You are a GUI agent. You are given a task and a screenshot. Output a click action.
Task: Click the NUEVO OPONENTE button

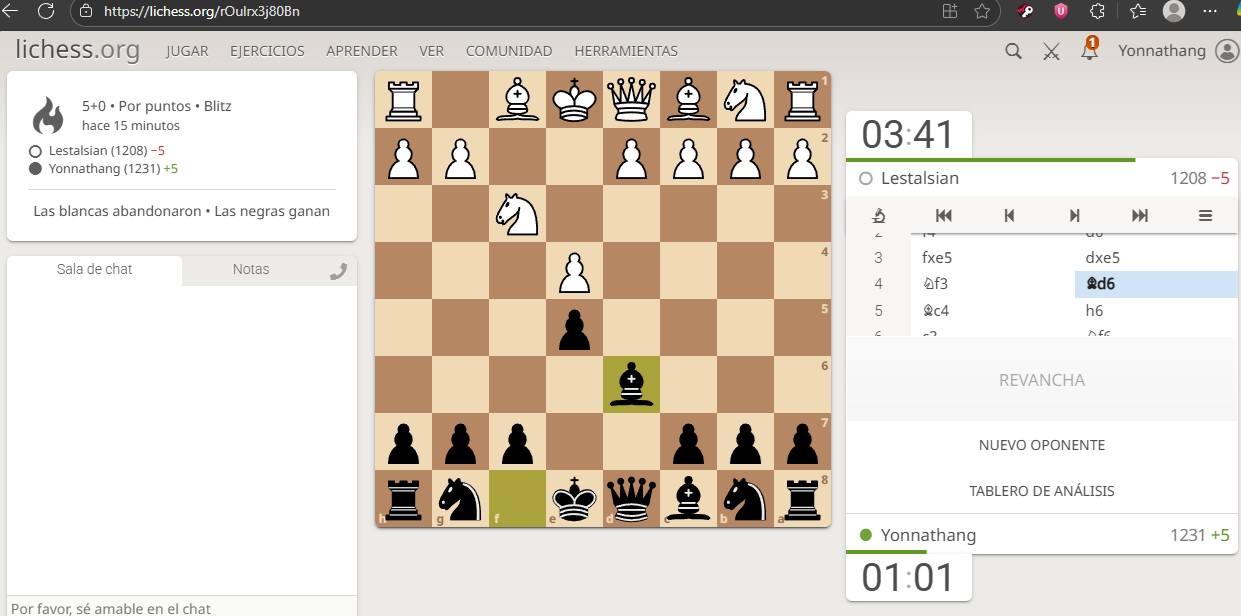click(x=1041, y=445)
